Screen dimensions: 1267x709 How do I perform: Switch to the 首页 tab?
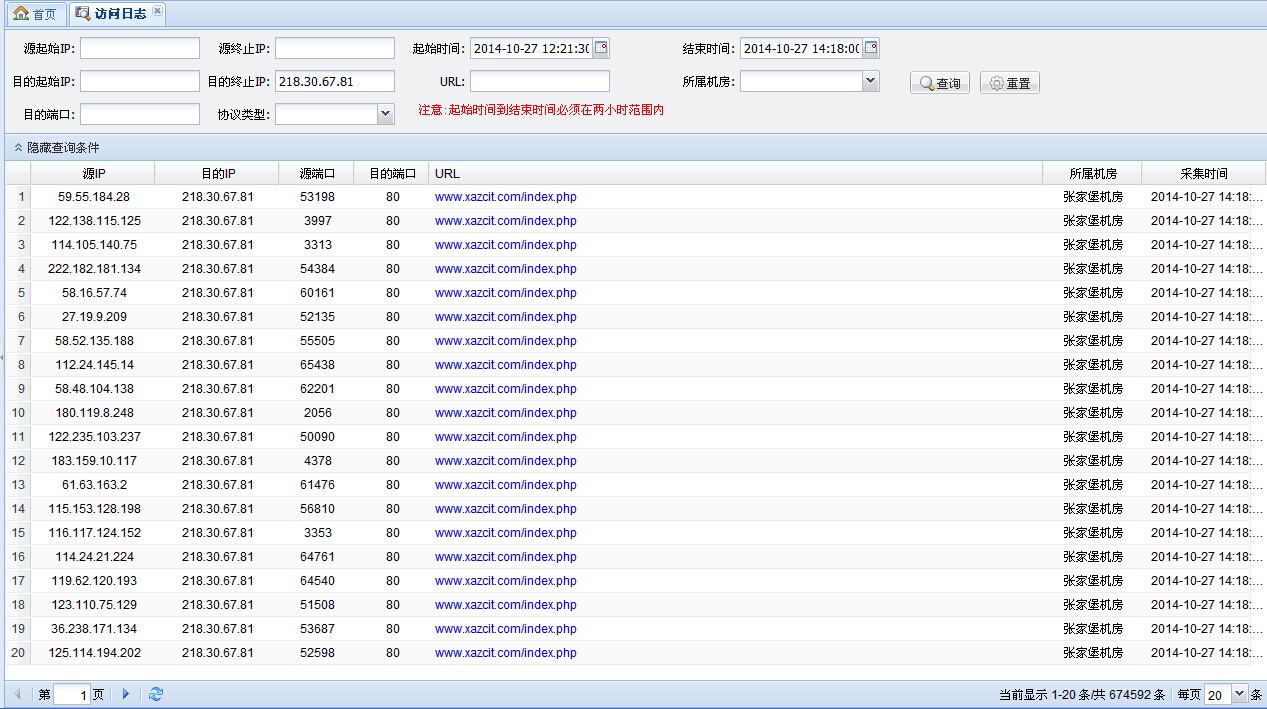click(35, 14)
